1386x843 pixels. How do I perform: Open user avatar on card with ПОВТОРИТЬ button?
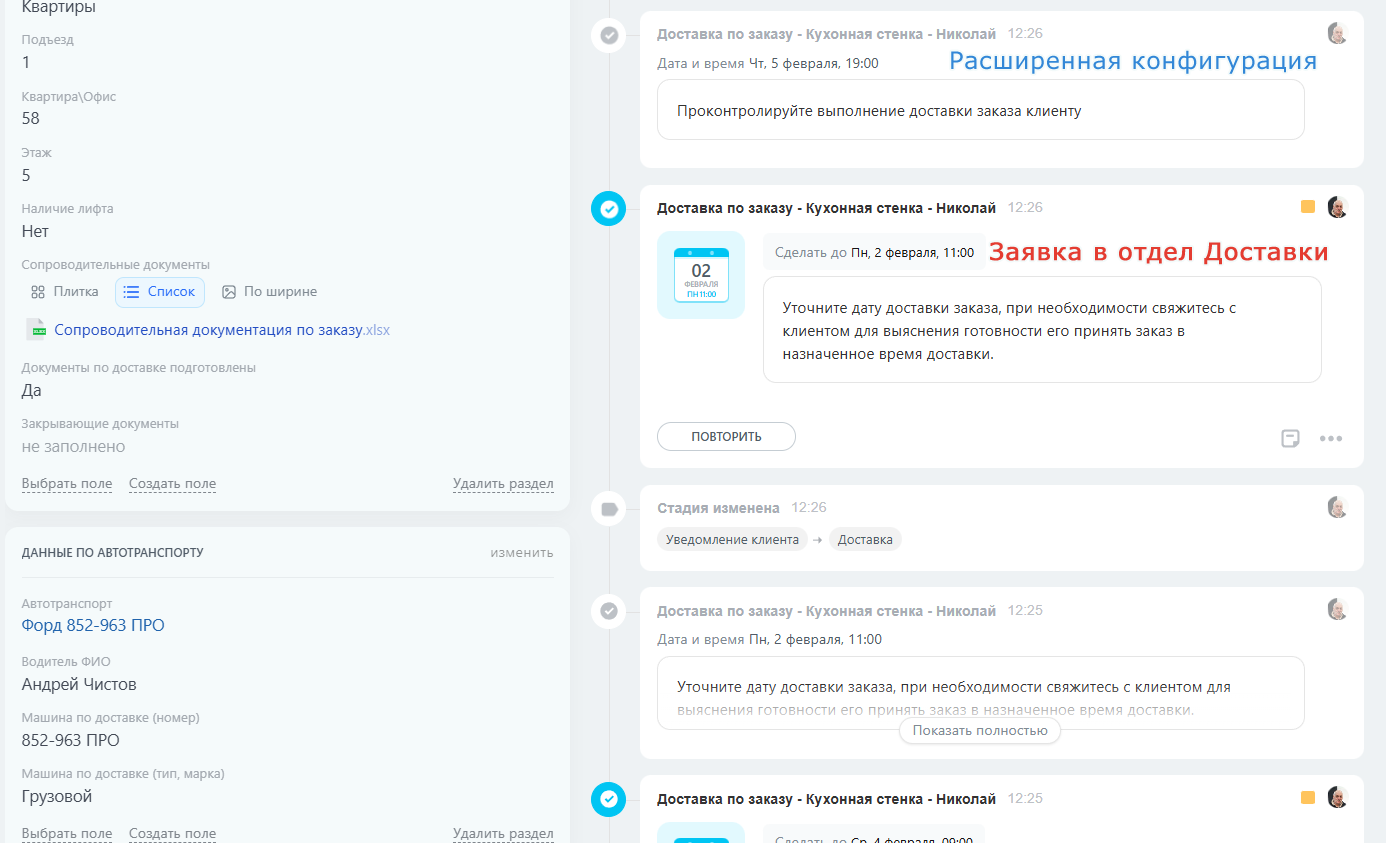(x=1337, y=207)
